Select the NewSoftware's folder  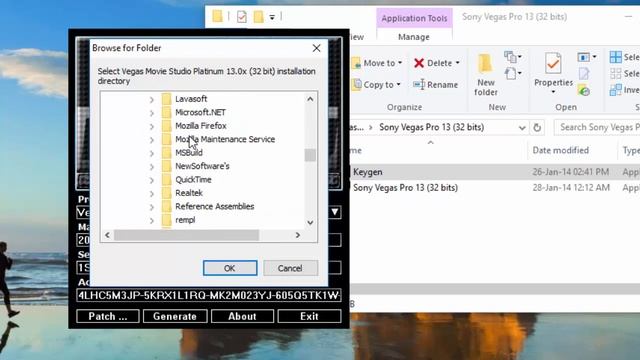[202, 166]
